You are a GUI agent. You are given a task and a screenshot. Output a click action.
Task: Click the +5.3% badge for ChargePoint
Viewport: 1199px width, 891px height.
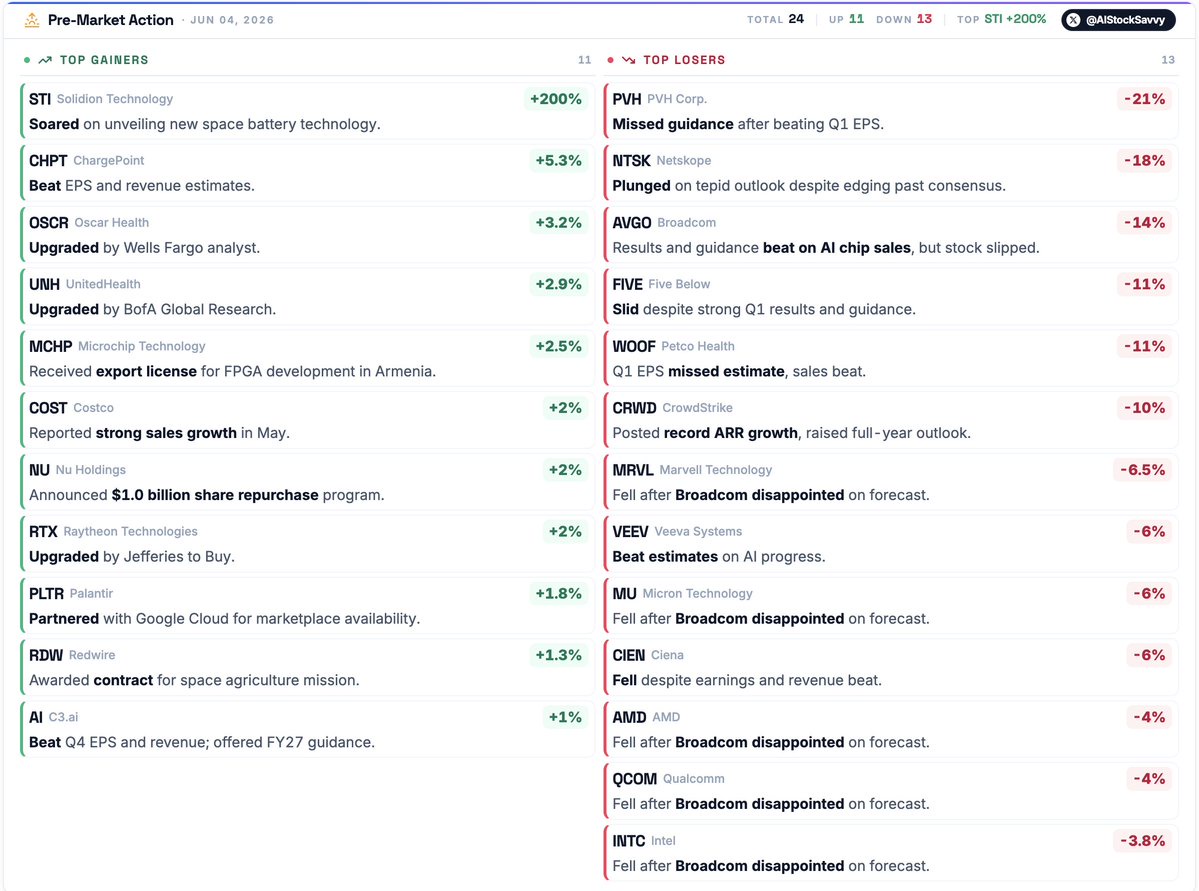click(x=558, y=161)
